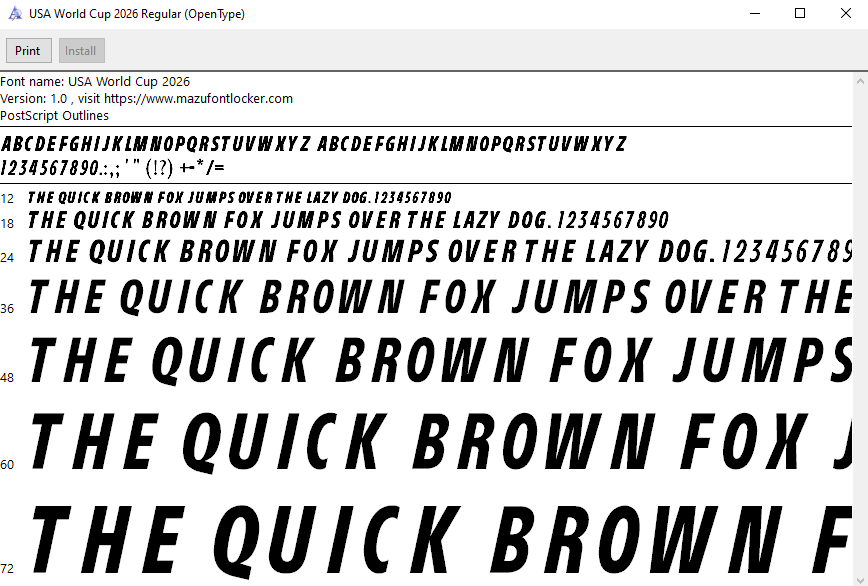
Task: Click the grayed-out Install button
Action: click(81, 51)
